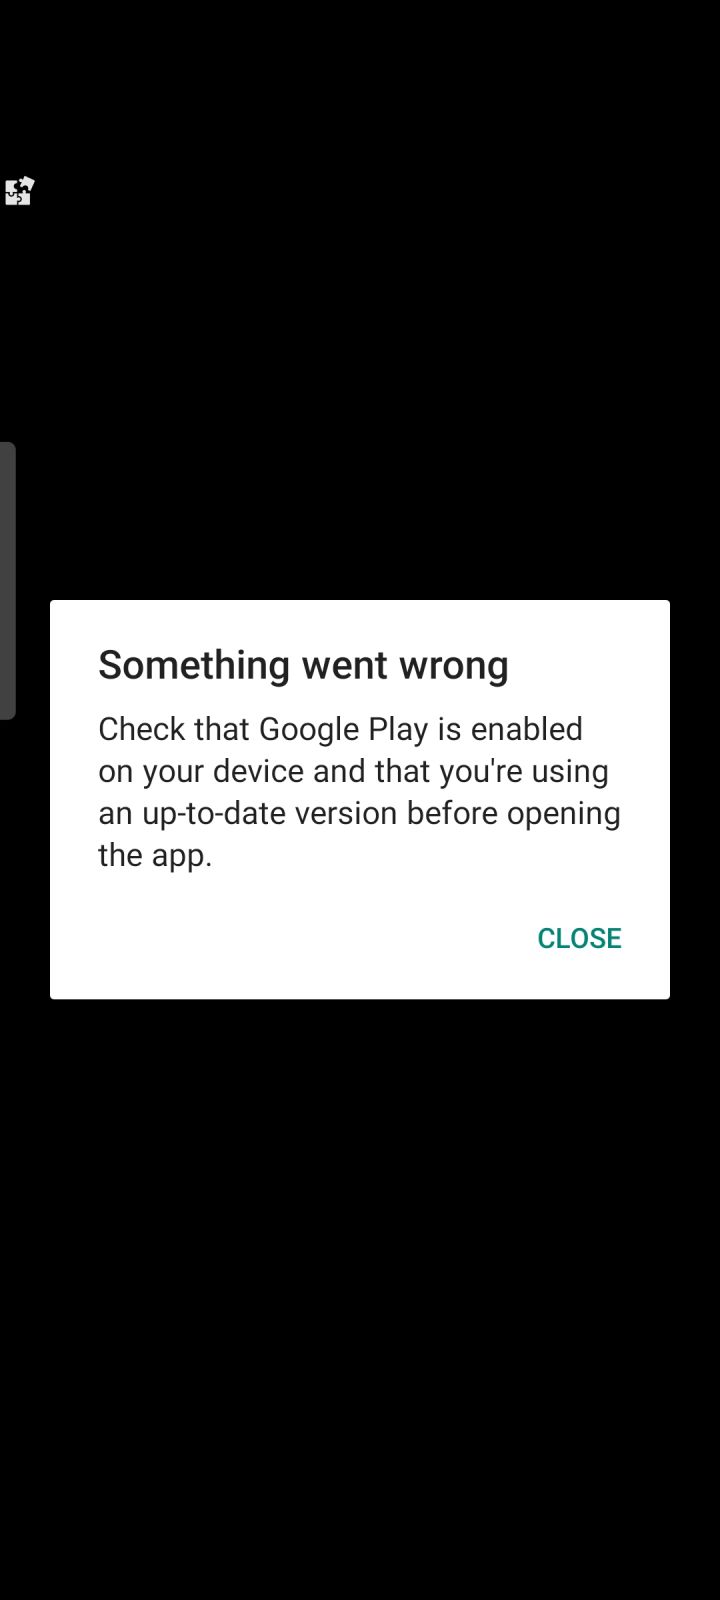Tap dark backdrop right of puzzle icon
Viewport: 720px width, 1600px height.
tap(380, 190)
